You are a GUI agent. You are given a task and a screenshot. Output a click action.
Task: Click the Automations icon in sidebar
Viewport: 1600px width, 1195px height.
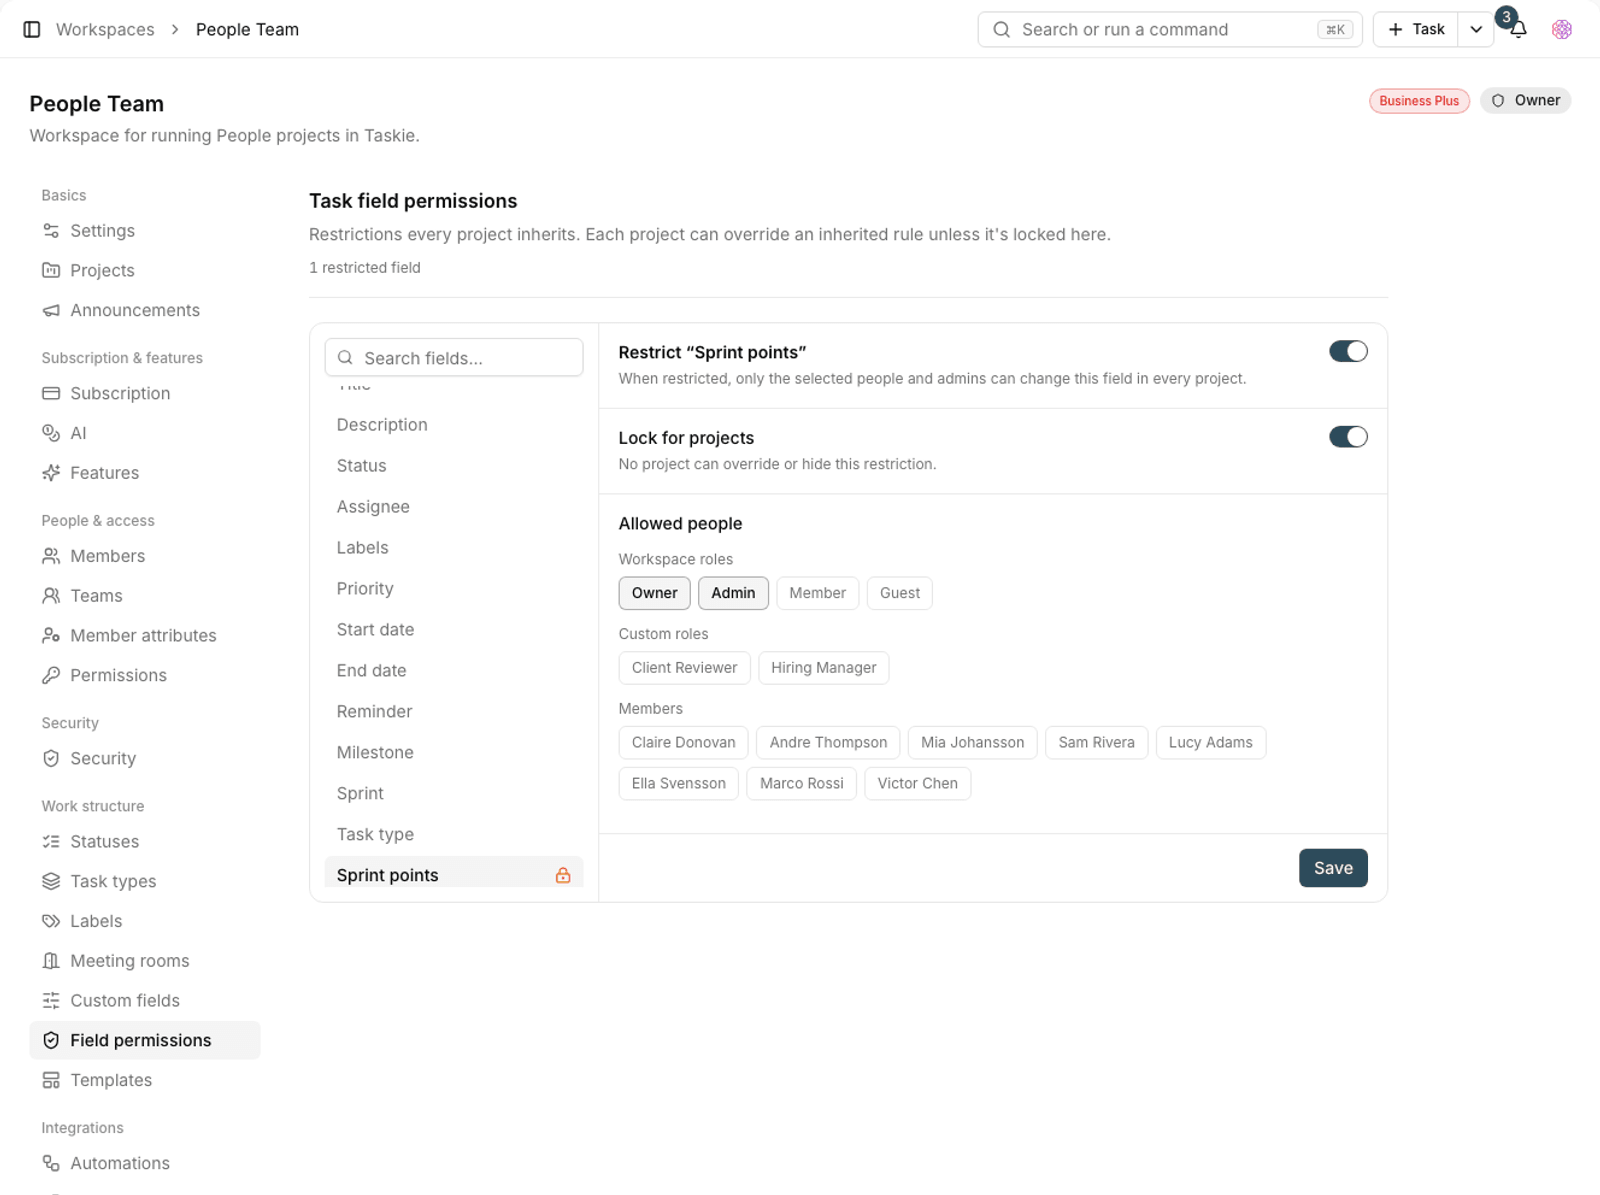(51, 1163)
